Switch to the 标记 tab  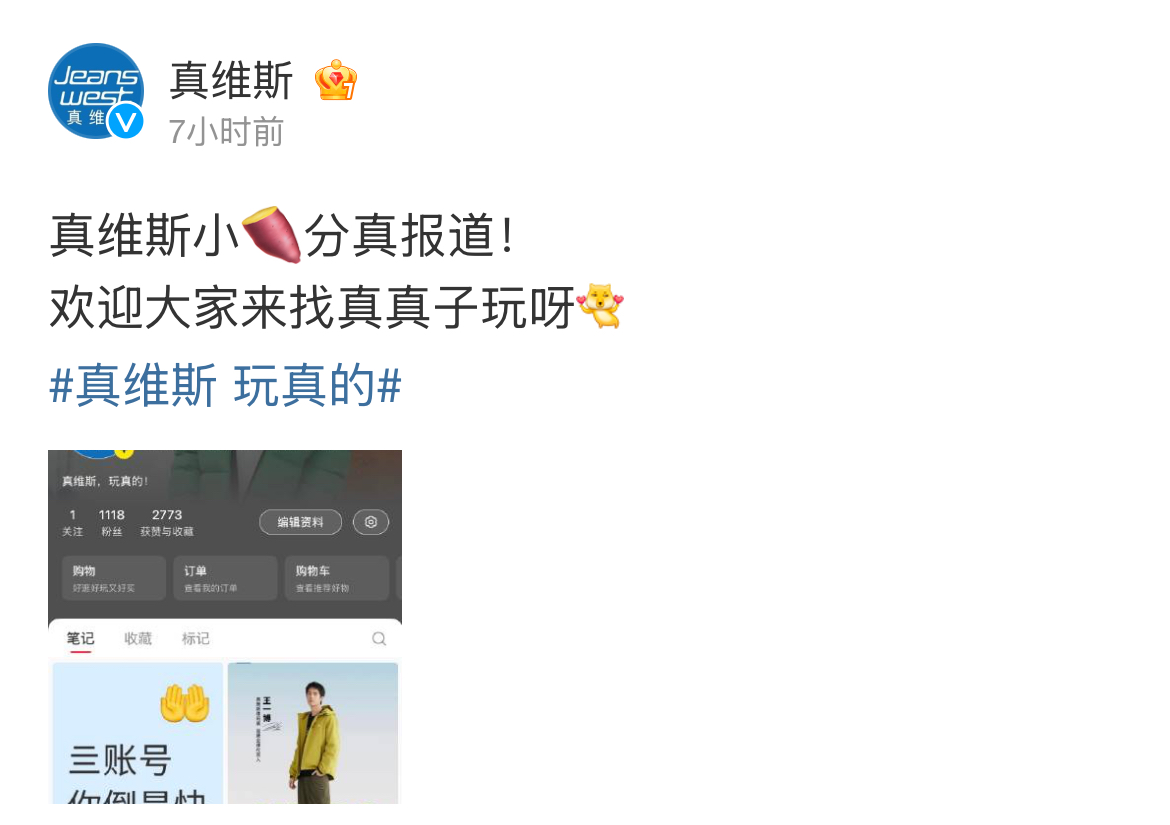pyautogui.click(x=195, y=639)
